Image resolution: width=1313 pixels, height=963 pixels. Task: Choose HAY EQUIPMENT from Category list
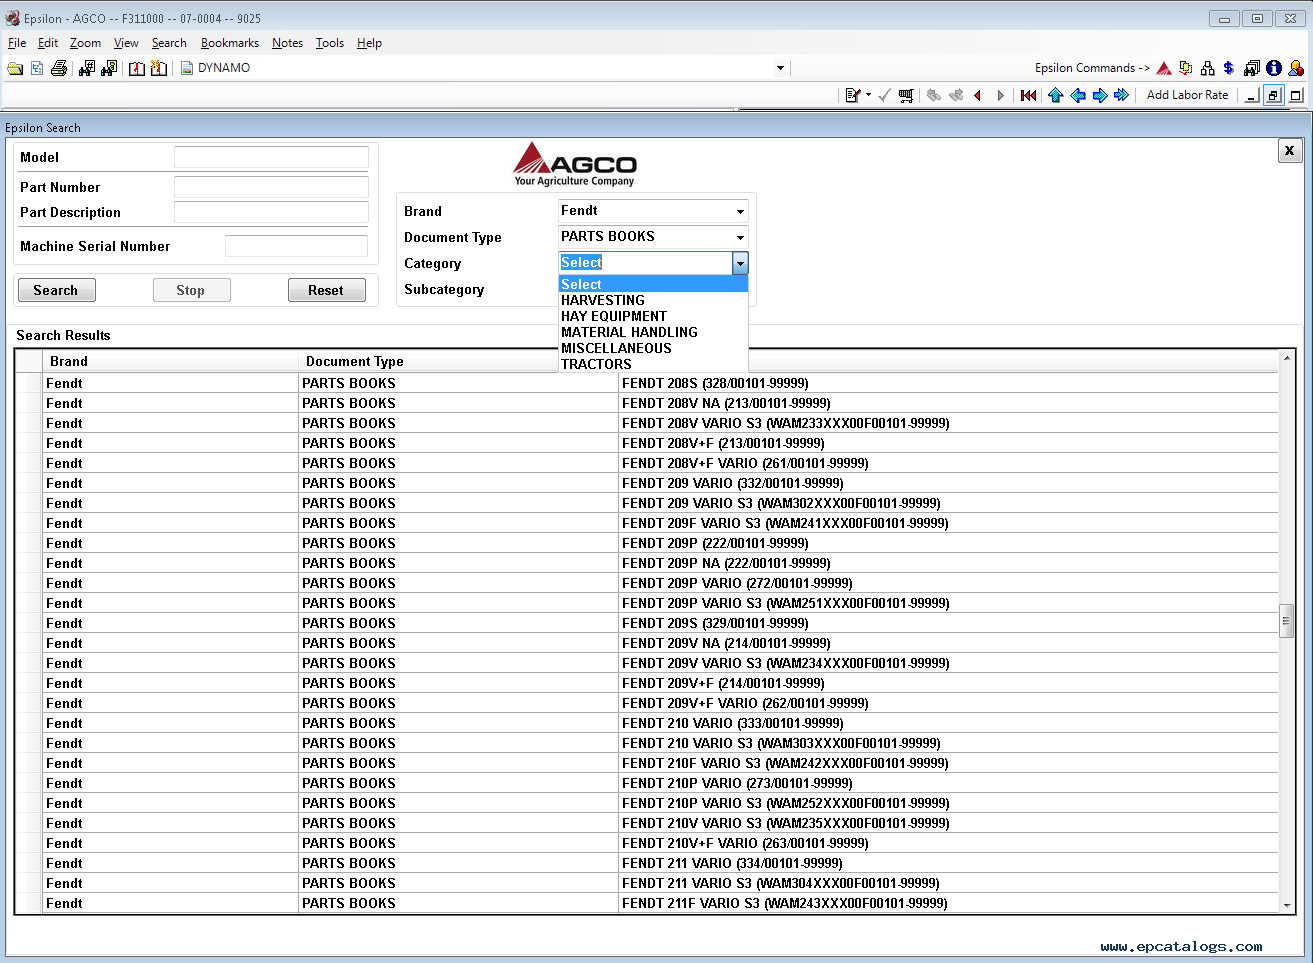point(653,316)
